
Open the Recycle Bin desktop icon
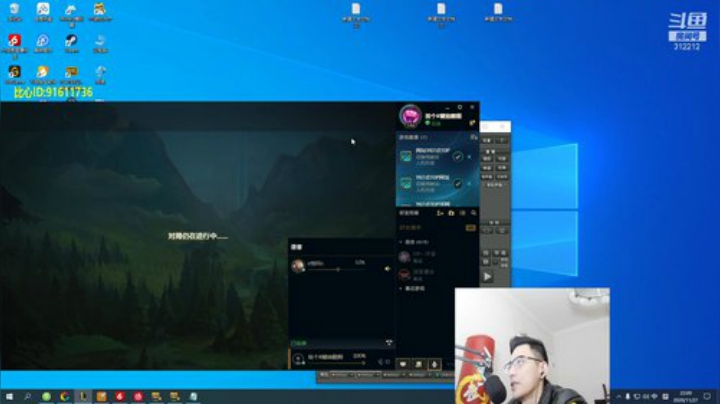tap(14, 12)
